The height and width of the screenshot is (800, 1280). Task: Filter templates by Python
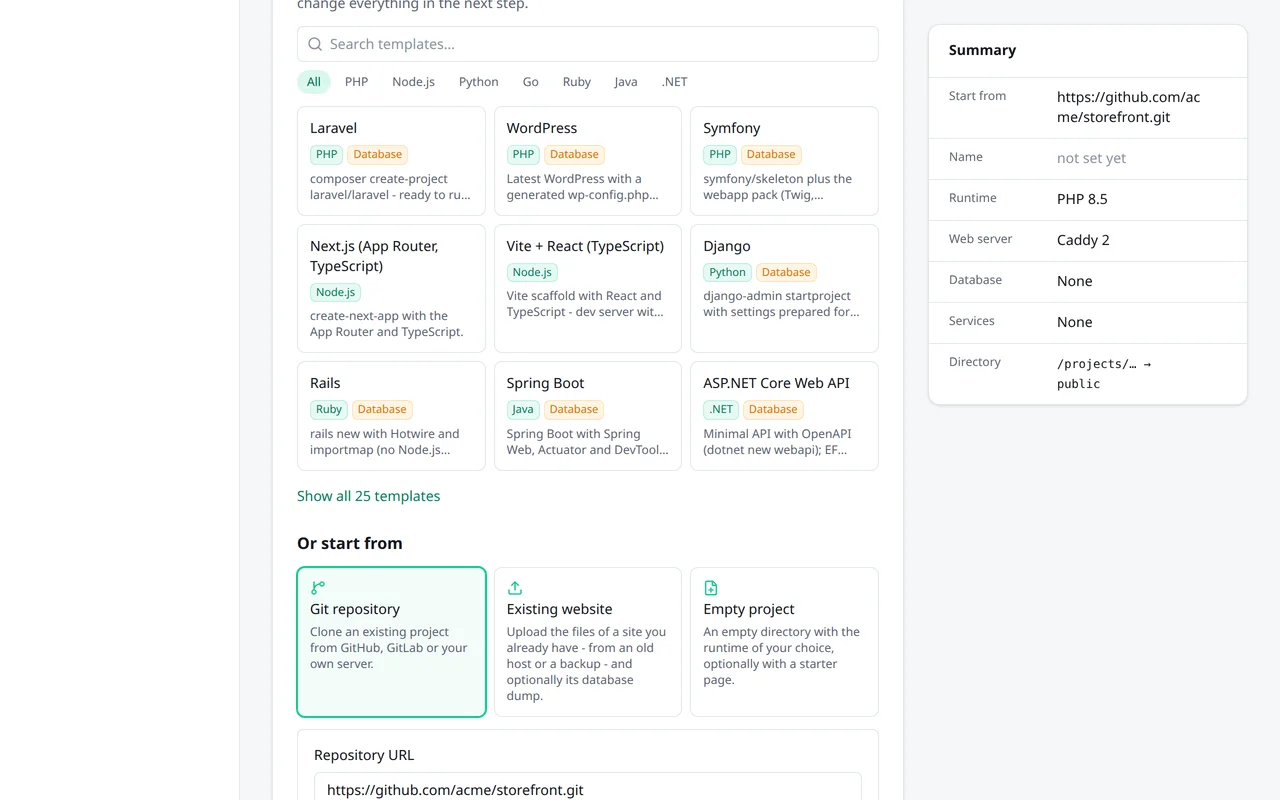479,82
